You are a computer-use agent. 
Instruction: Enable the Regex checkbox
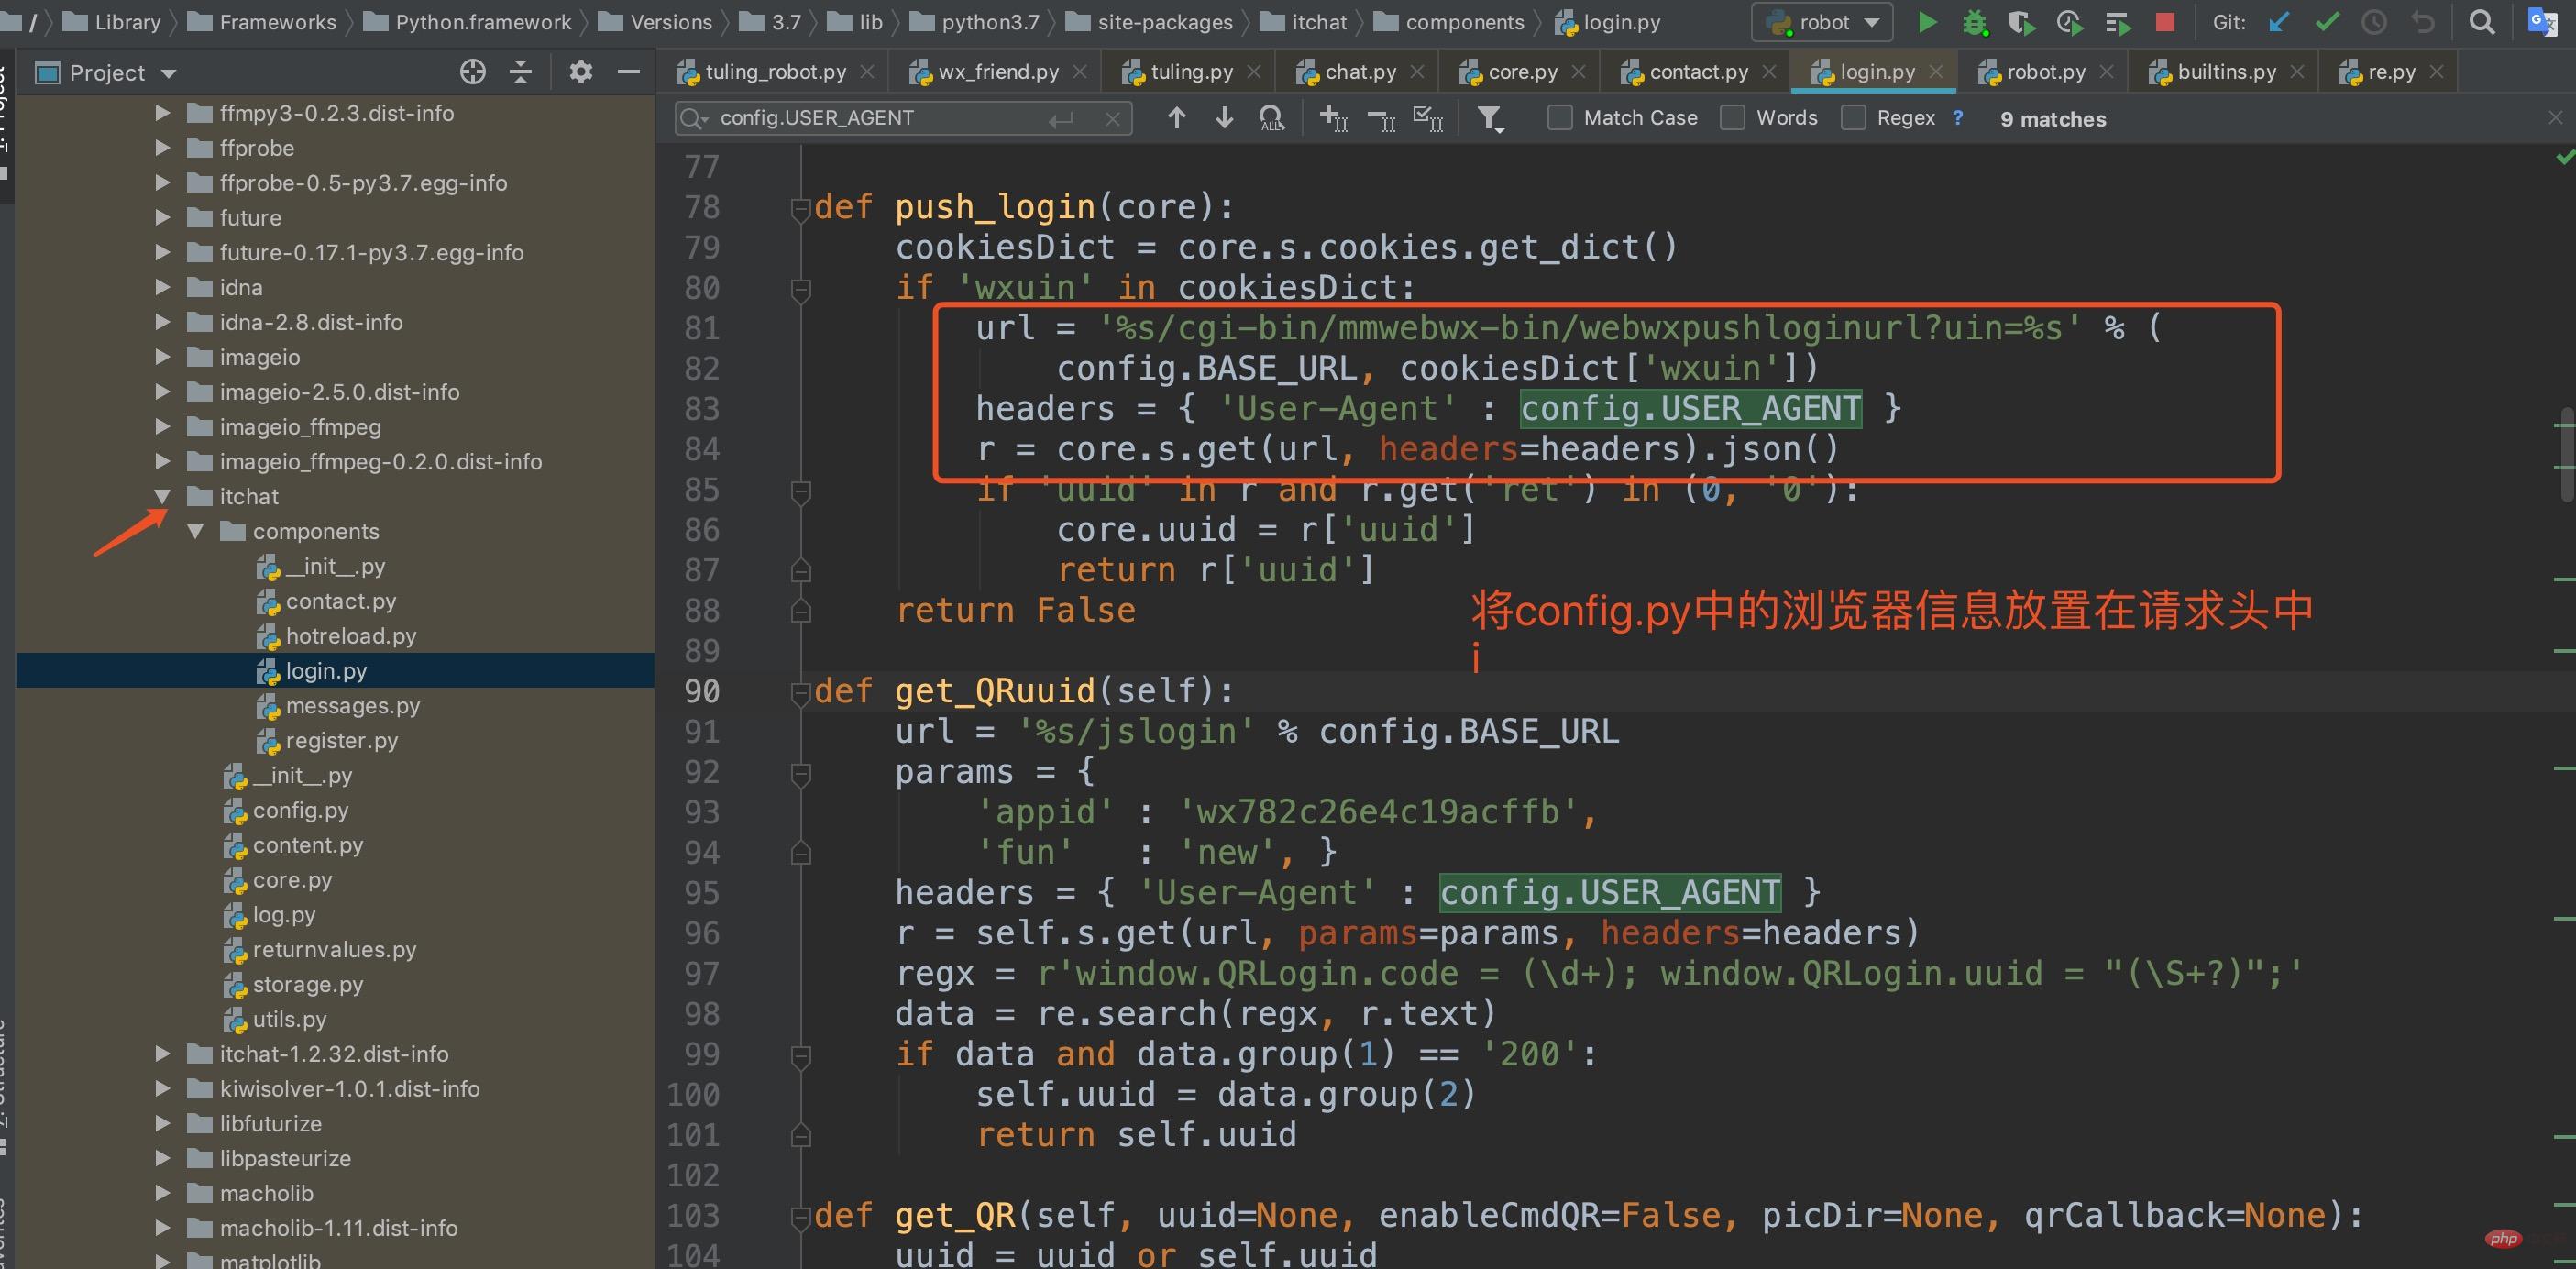pos(1853,118)
